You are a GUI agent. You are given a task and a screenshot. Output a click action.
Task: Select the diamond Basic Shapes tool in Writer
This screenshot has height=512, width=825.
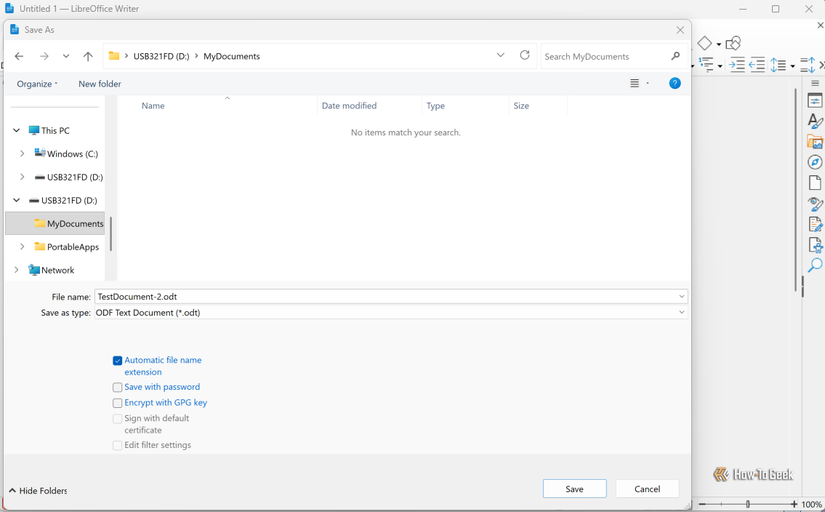704,43
